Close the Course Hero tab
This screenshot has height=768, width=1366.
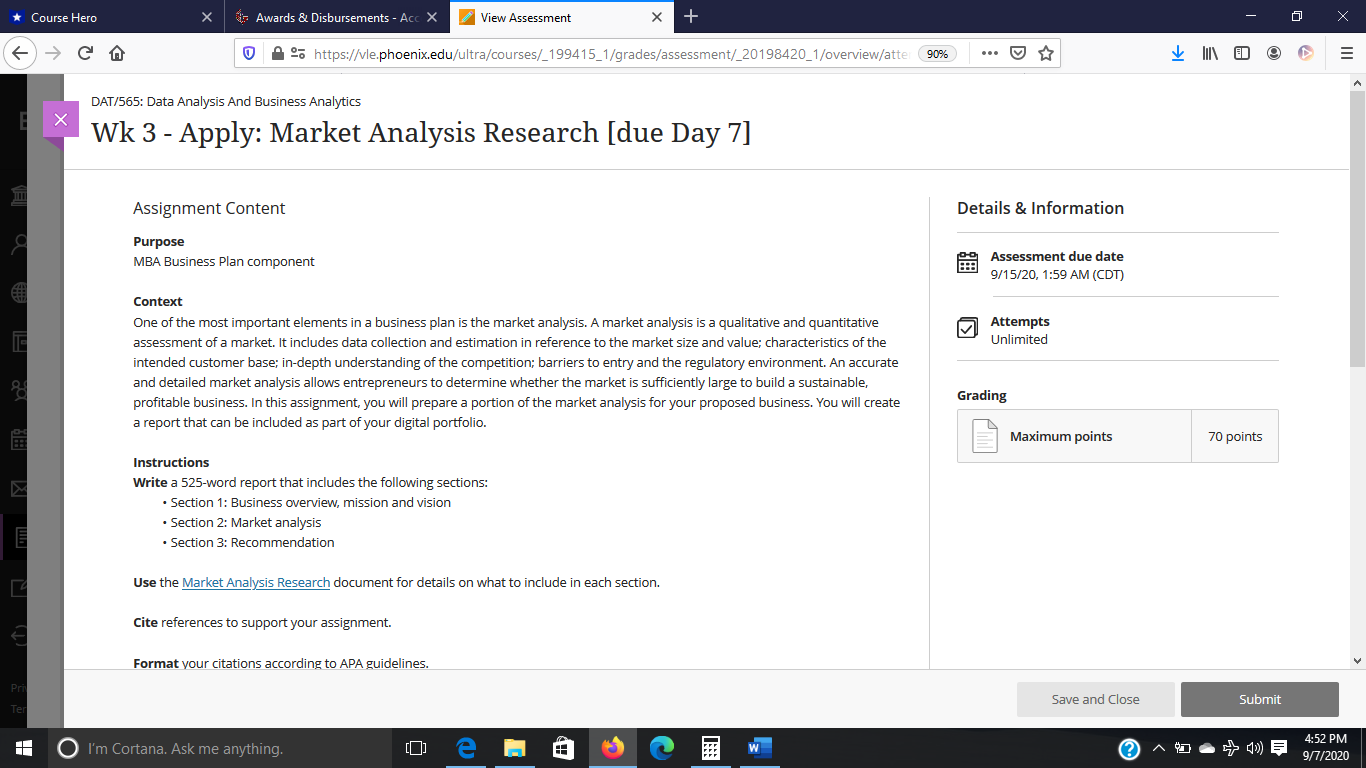point(207,18)
